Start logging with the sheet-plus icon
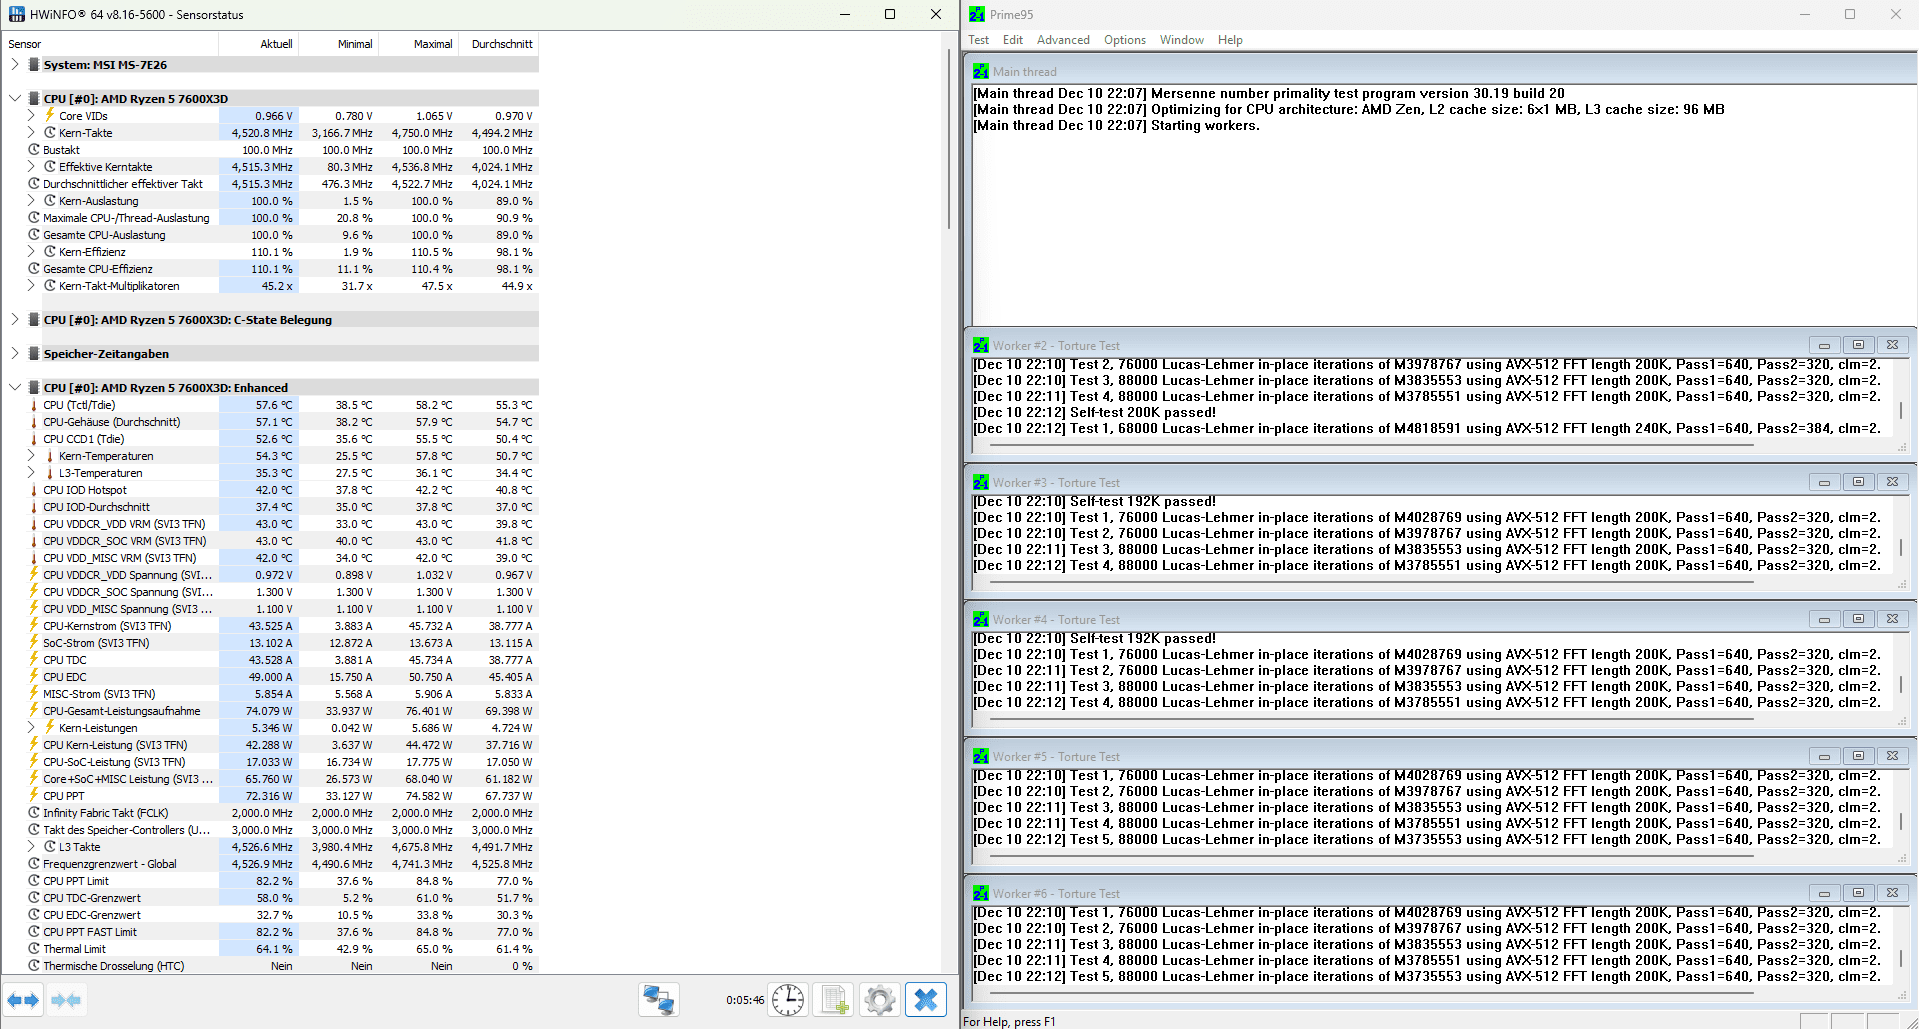Viewport: 1919px width, 1029px height. coord(834,1000)
